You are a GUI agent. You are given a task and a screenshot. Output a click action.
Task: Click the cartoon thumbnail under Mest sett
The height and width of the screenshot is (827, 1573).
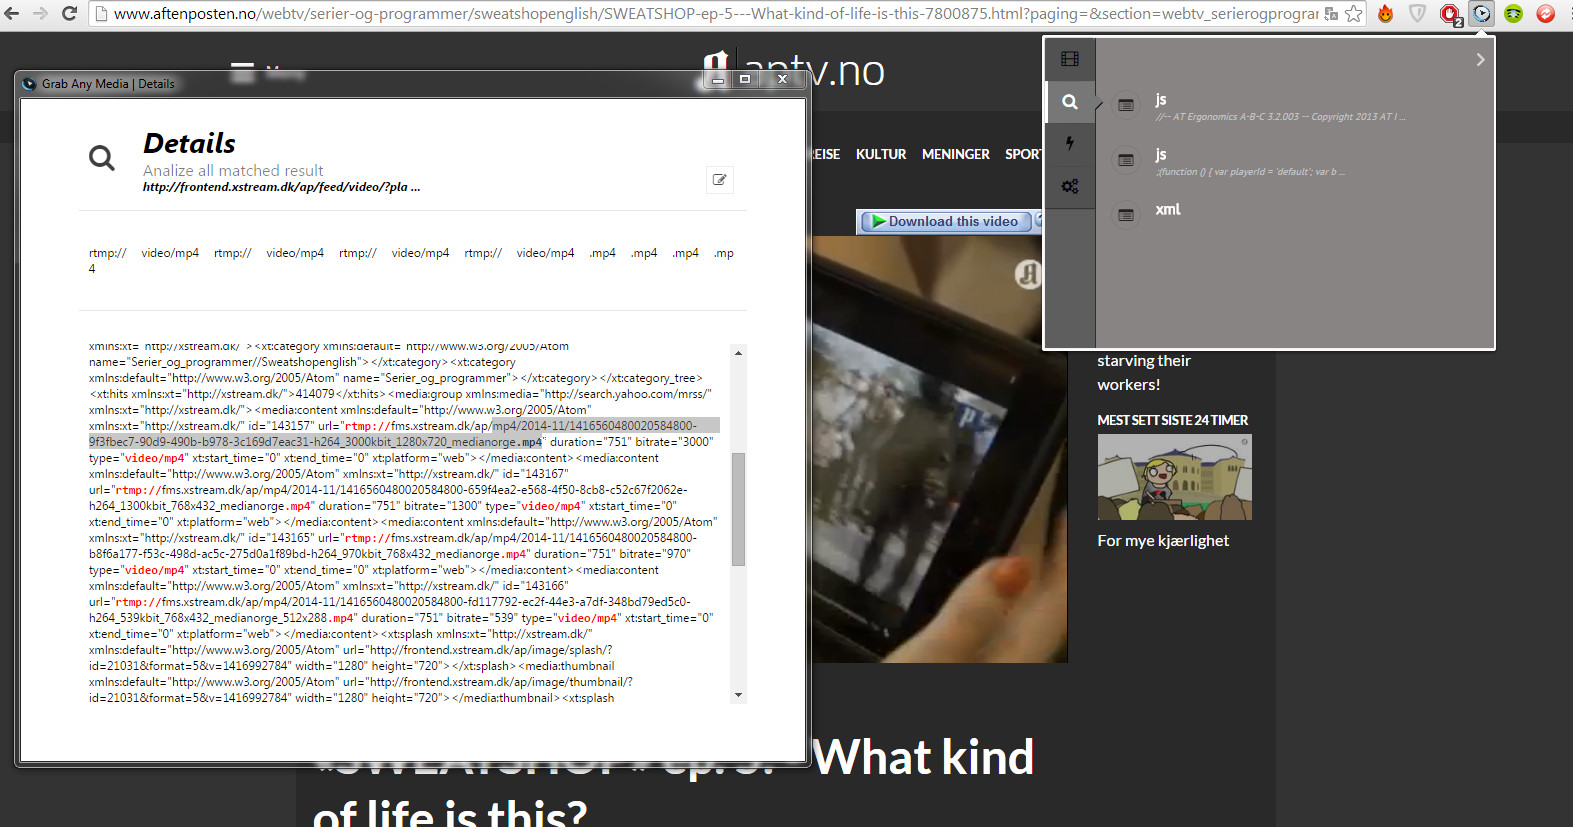pos(1175,477)
